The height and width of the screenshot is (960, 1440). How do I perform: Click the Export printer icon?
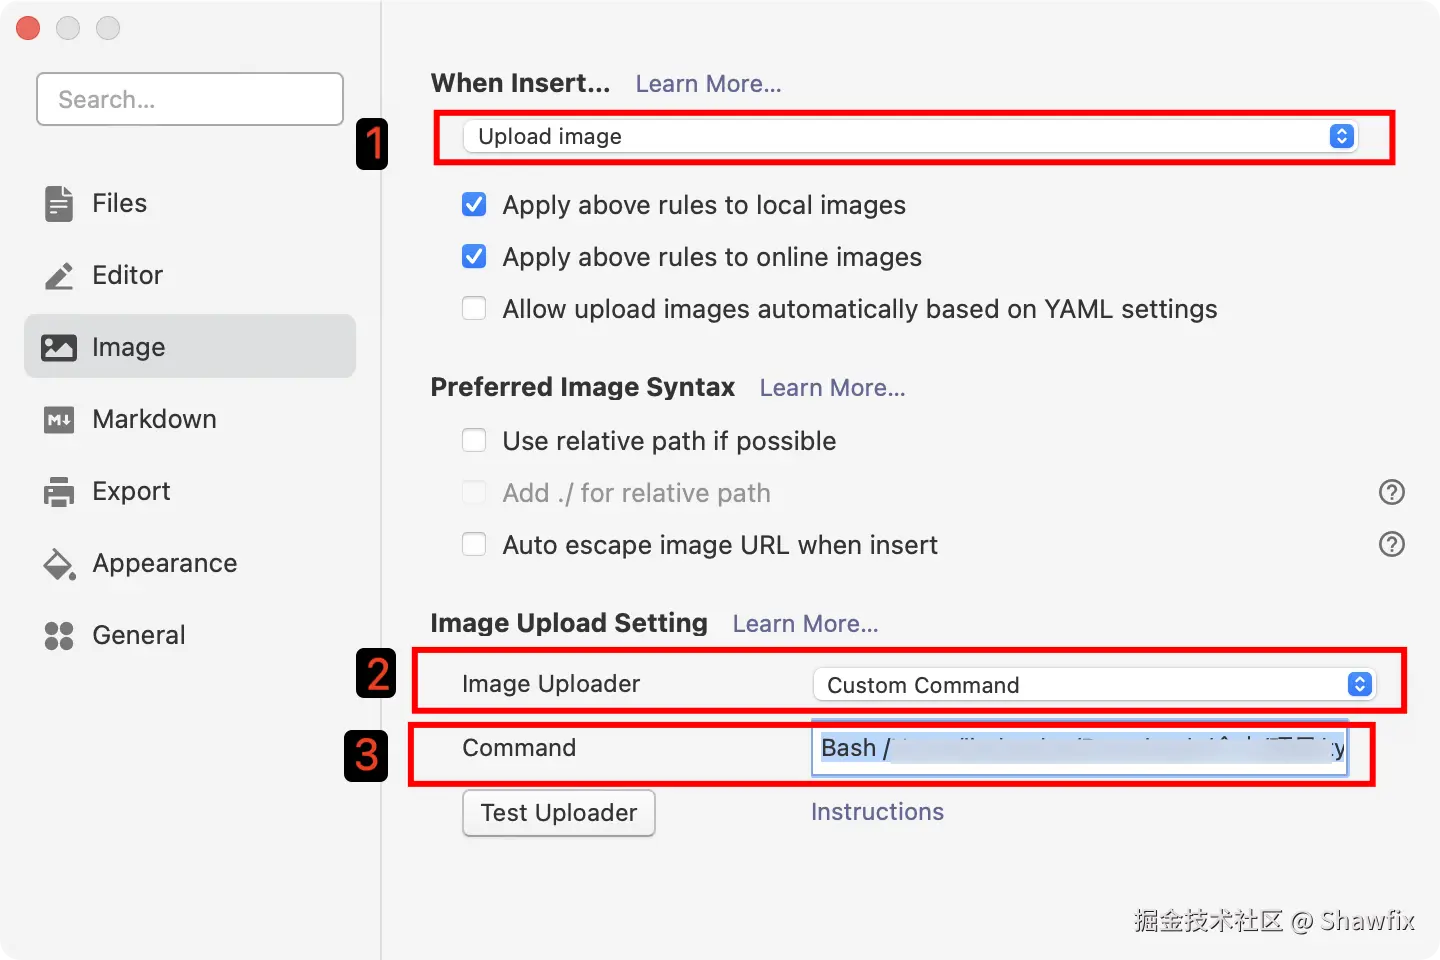click(59, 492)
